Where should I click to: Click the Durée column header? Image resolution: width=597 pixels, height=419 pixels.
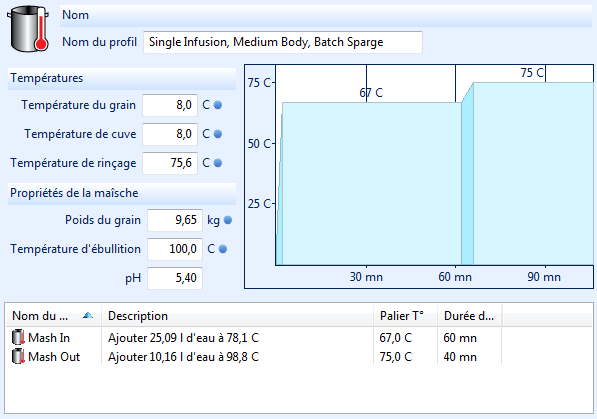[x=469, y=316]
